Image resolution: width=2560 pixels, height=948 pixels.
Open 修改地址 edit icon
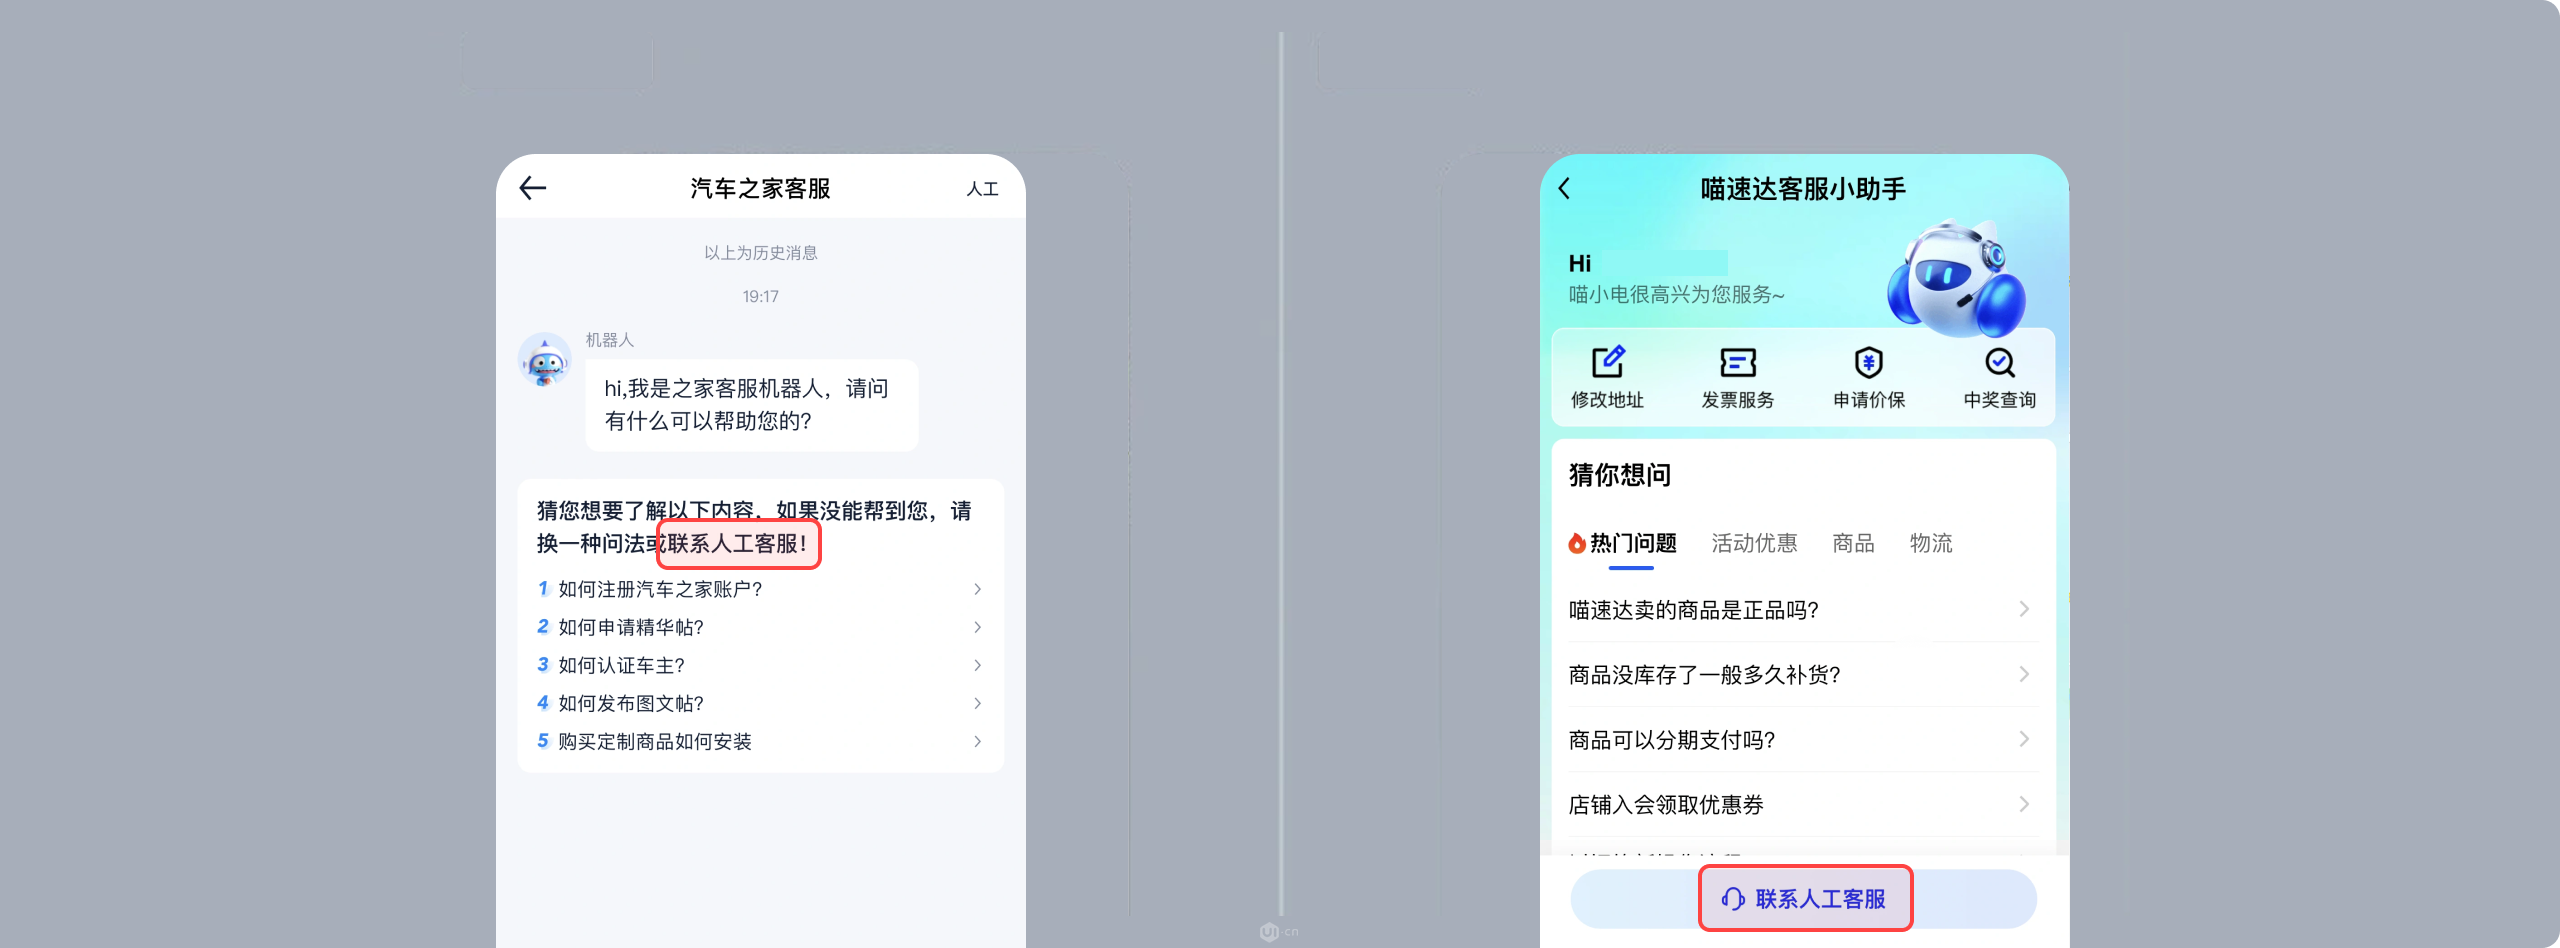click(x=1608, y=362)
